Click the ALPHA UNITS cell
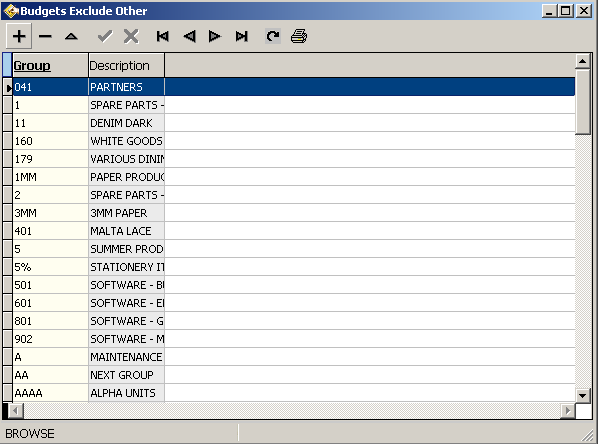Screen dimensions: 600x444 point(127,393)
